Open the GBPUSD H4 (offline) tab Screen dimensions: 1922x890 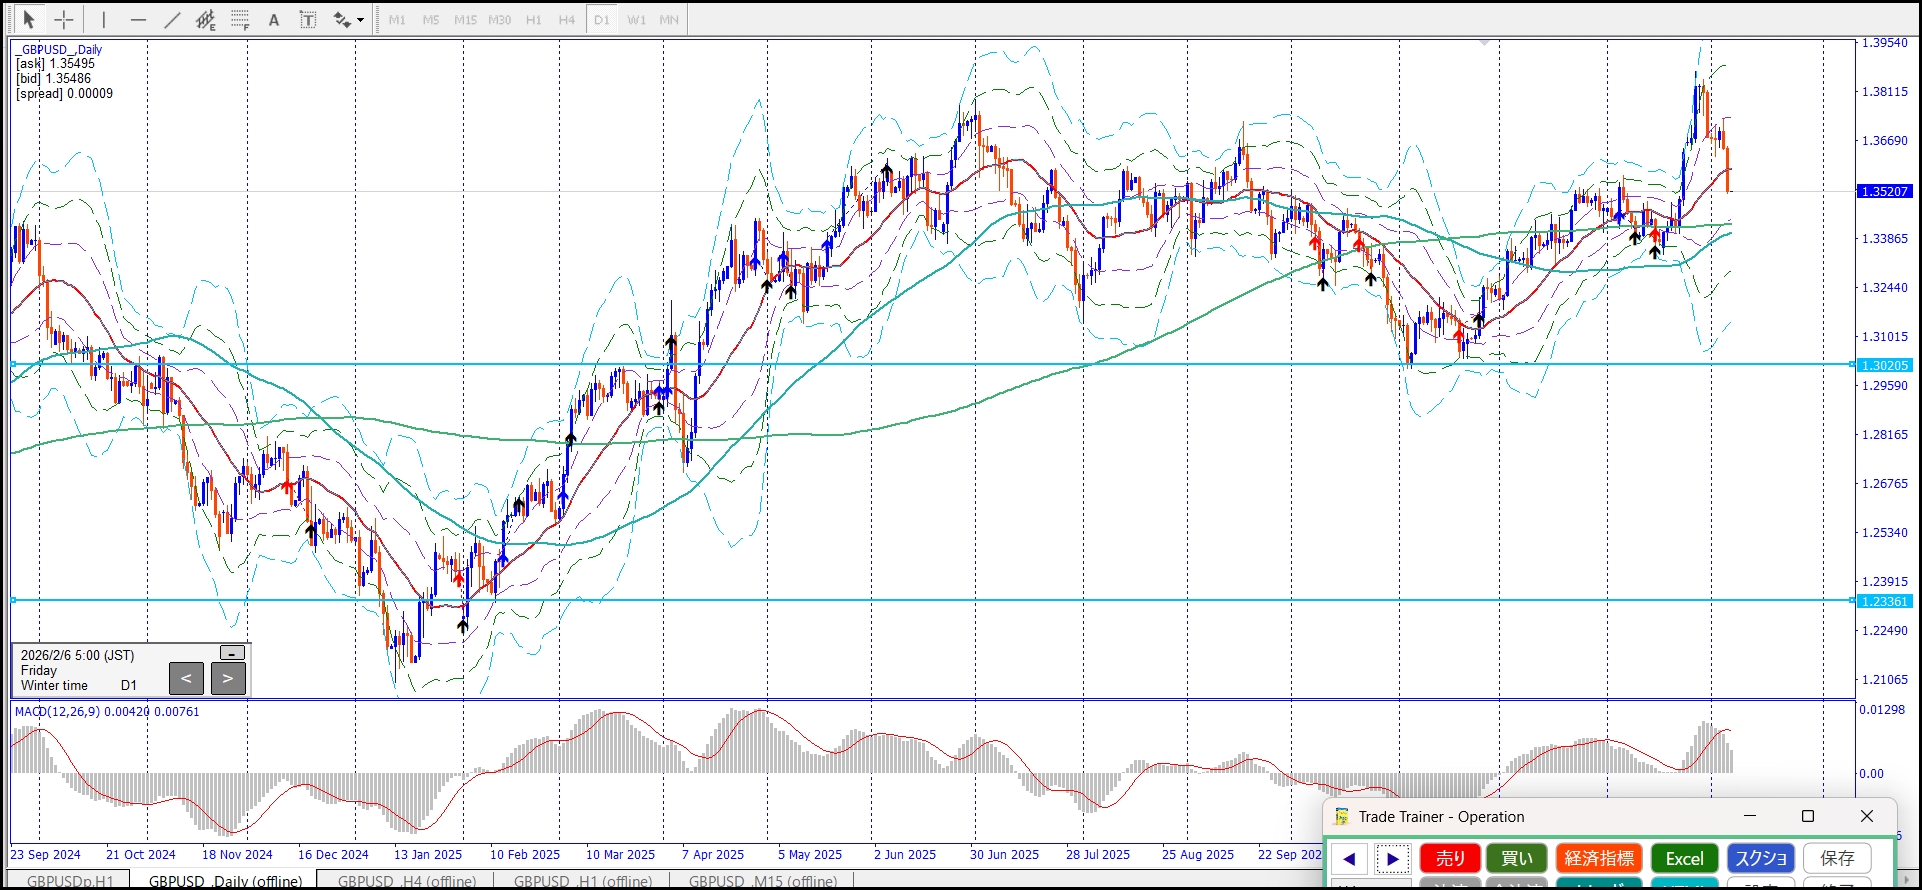click(407, 881)
